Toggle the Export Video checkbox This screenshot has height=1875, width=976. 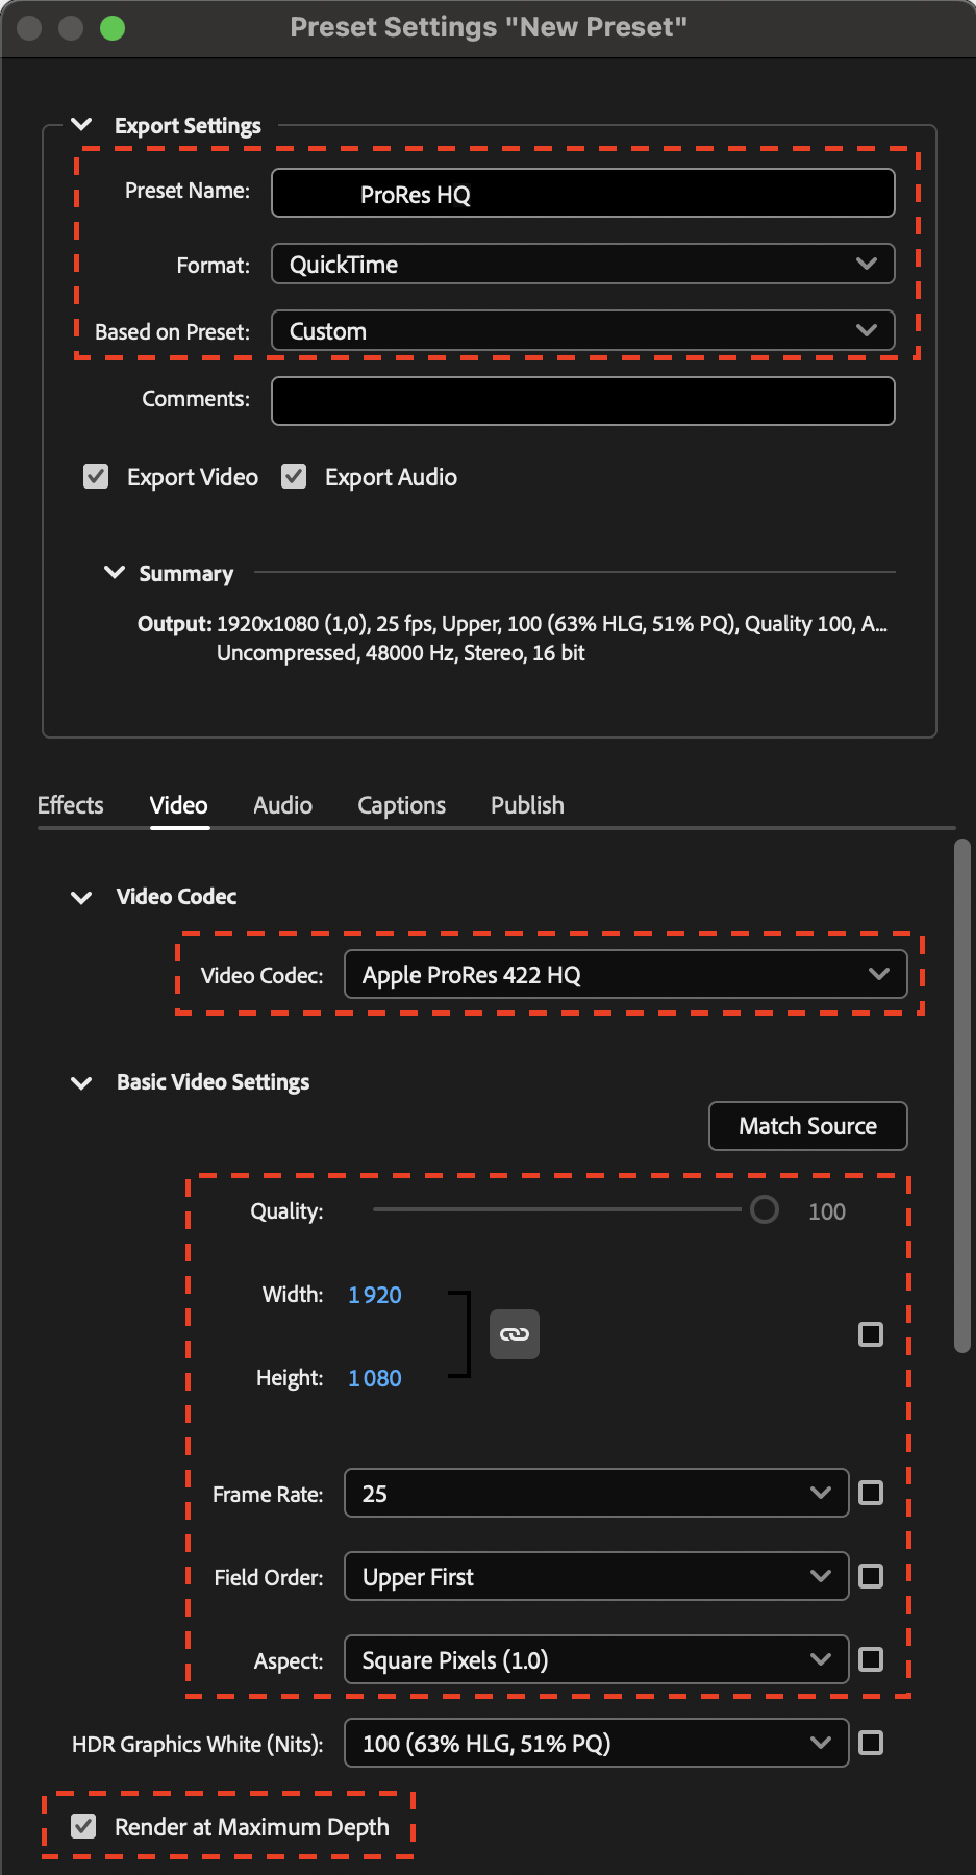[96, 477]
